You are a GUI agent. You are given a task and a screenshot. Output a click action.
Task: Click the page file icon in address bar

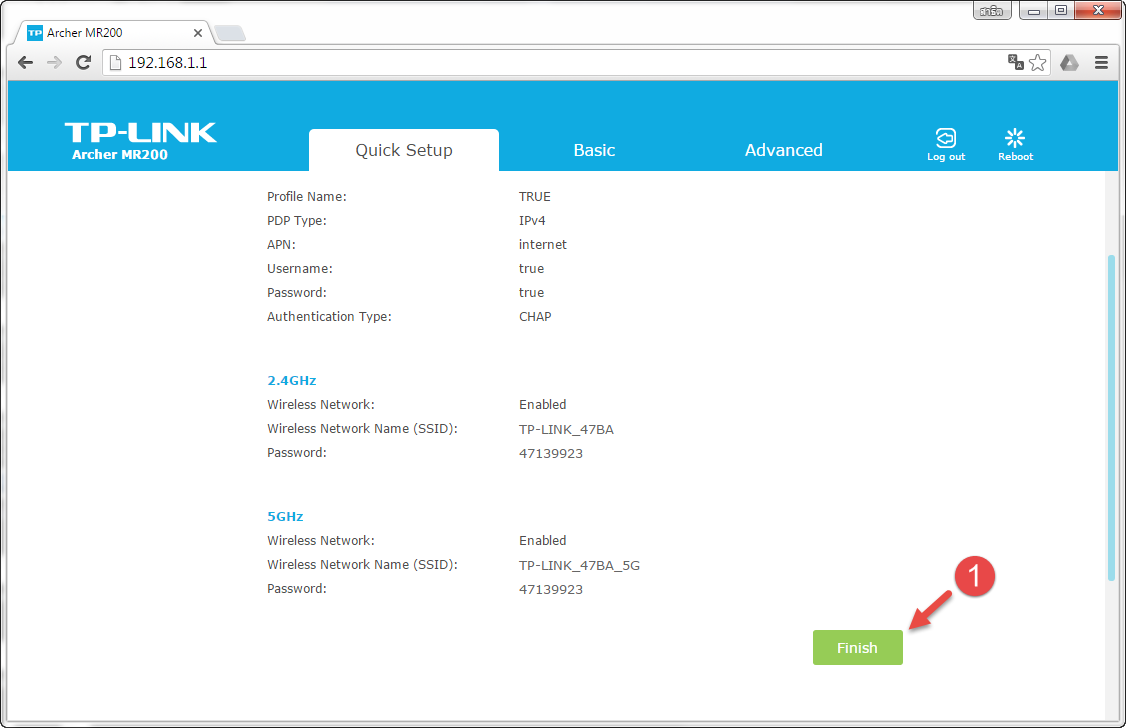115,62
